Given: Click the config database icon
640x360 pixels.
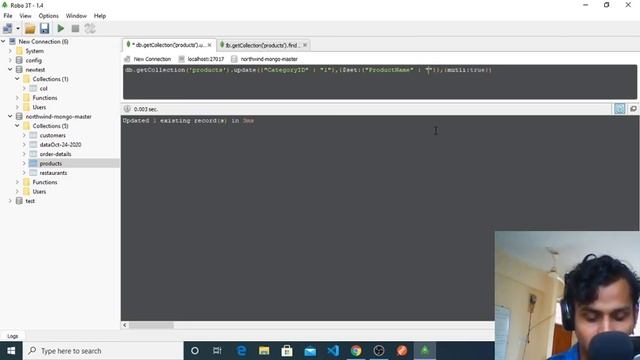Looking at the screenshot, I should [19, 60].
